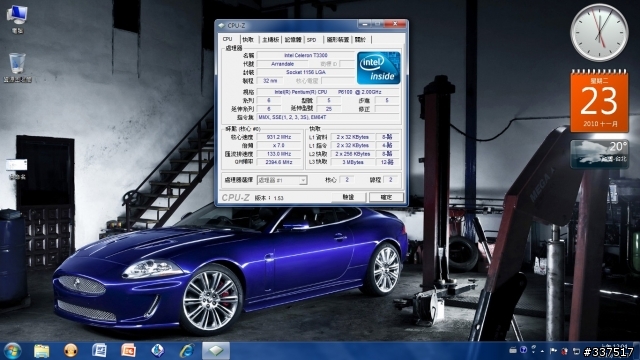This screenshot has height=360, width=640.
Task: Minimize the CPU-Z window
Action: point(365,24)
